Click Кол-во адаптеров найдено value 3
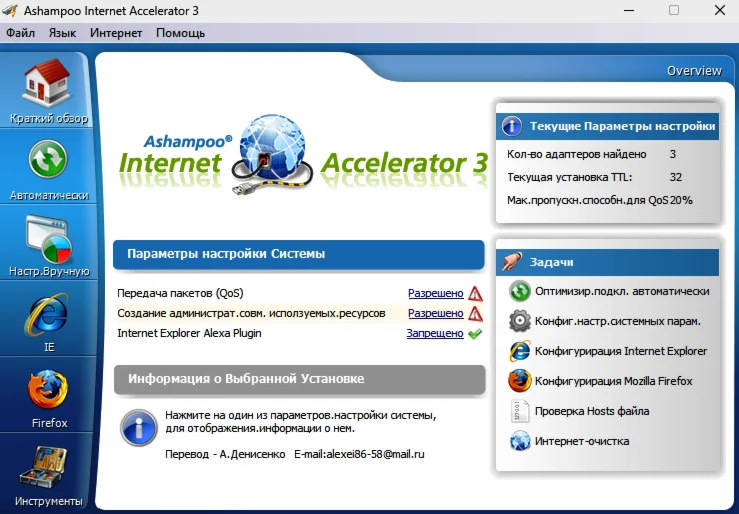This screenshot has height=514, width=739. (673, 154)
